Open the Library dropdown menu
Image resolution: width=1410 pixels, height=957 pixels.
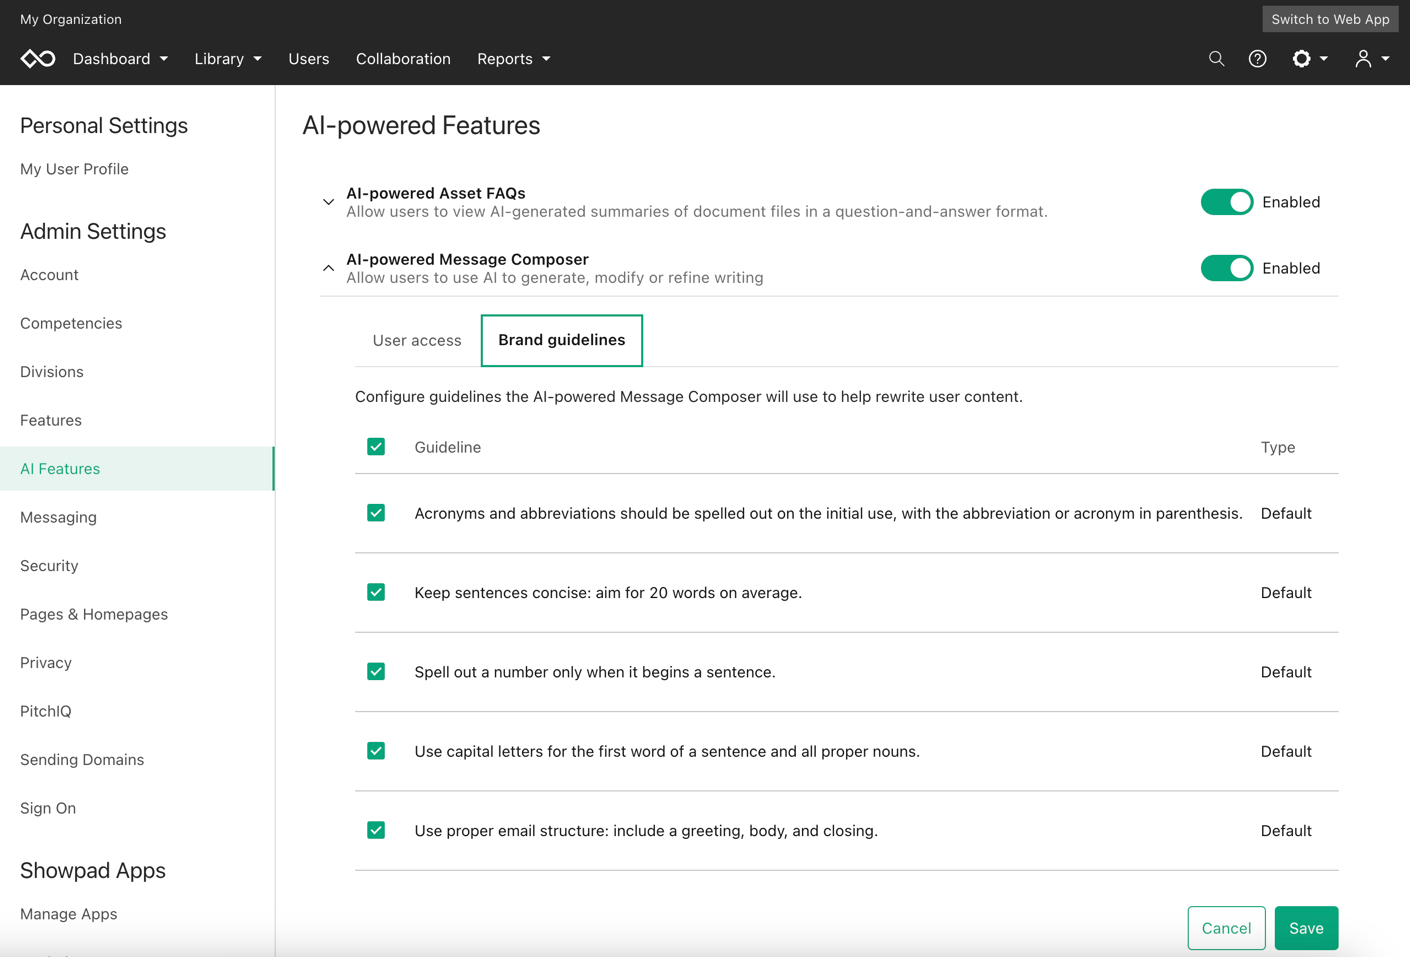[x=228, y=59]
